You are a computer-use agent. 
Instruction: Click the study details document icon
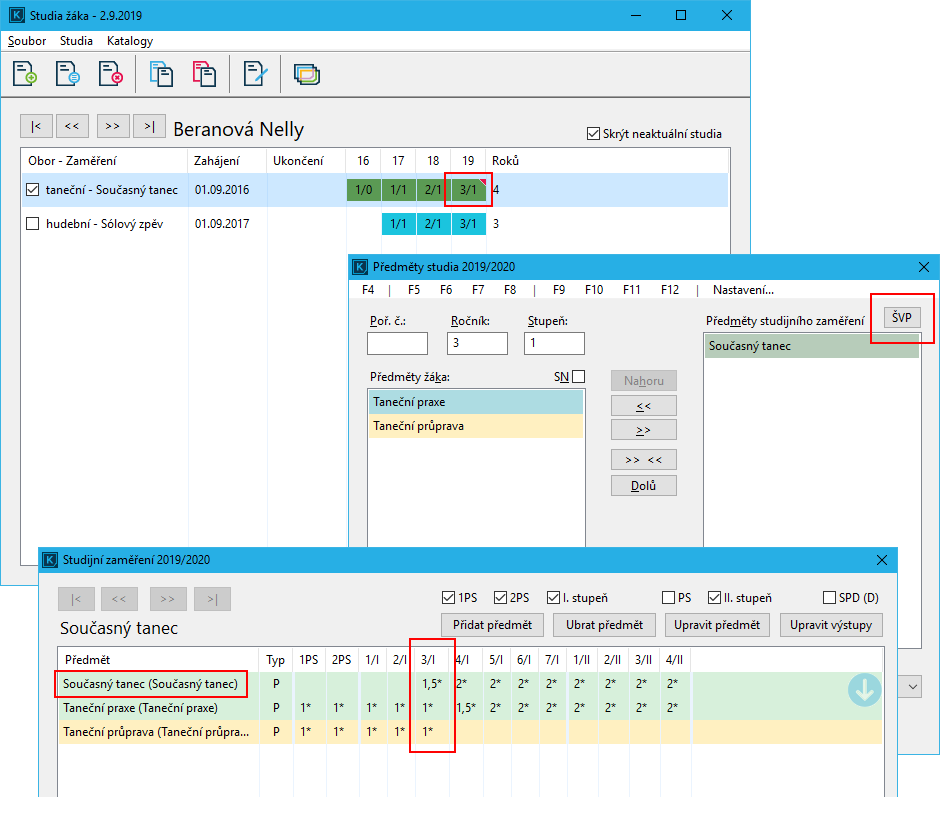click(68, 74)
